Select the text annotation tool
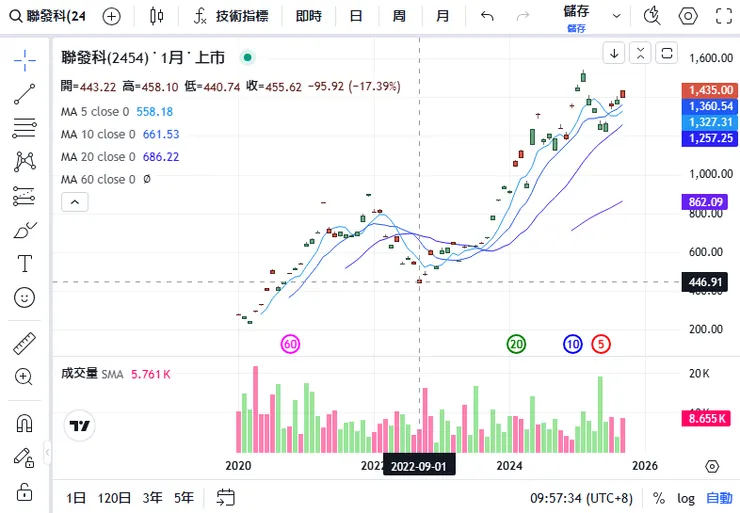 (25, 263)
